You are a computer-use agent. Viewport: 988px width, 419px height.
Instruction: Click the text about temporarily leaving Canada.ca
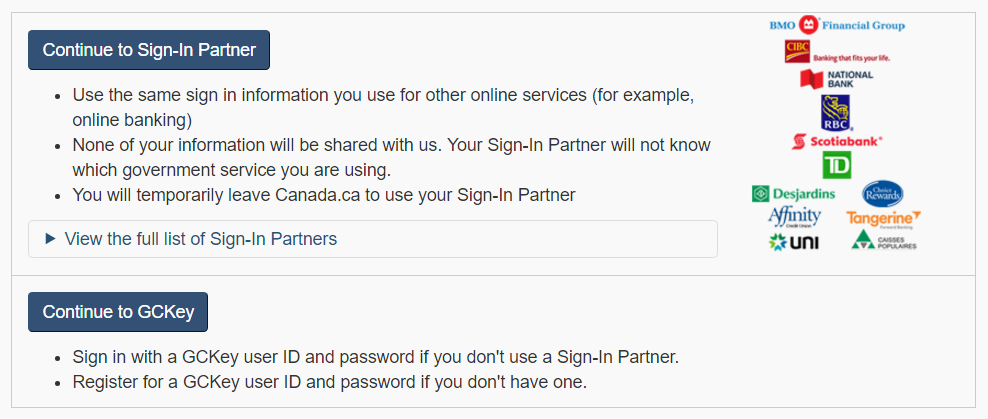tap(324, 195)
